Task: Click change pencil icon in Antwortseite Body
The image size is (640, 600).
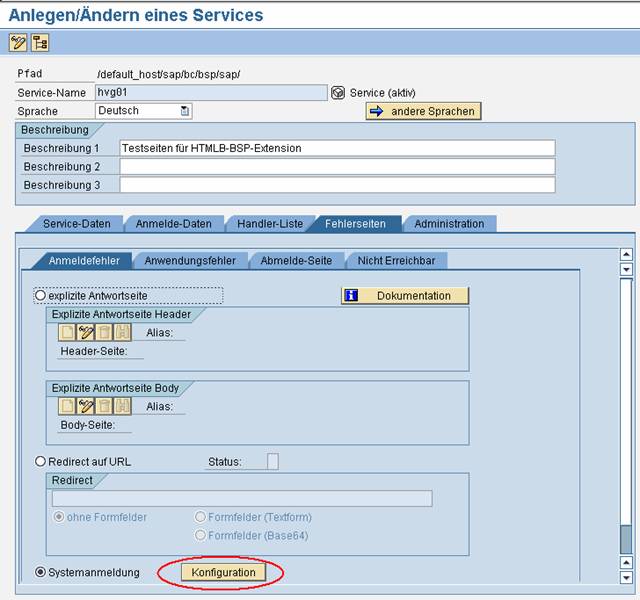Action: 85,406
